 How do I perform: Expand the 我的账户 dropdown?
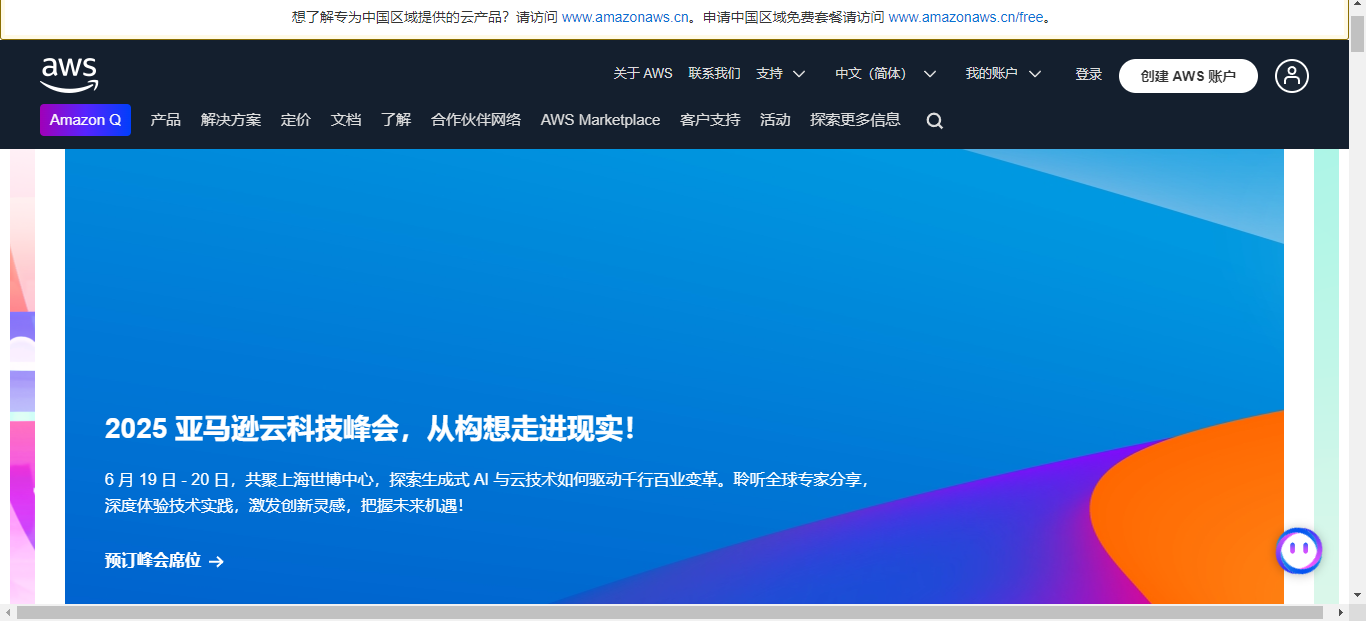coord(1004,73)
